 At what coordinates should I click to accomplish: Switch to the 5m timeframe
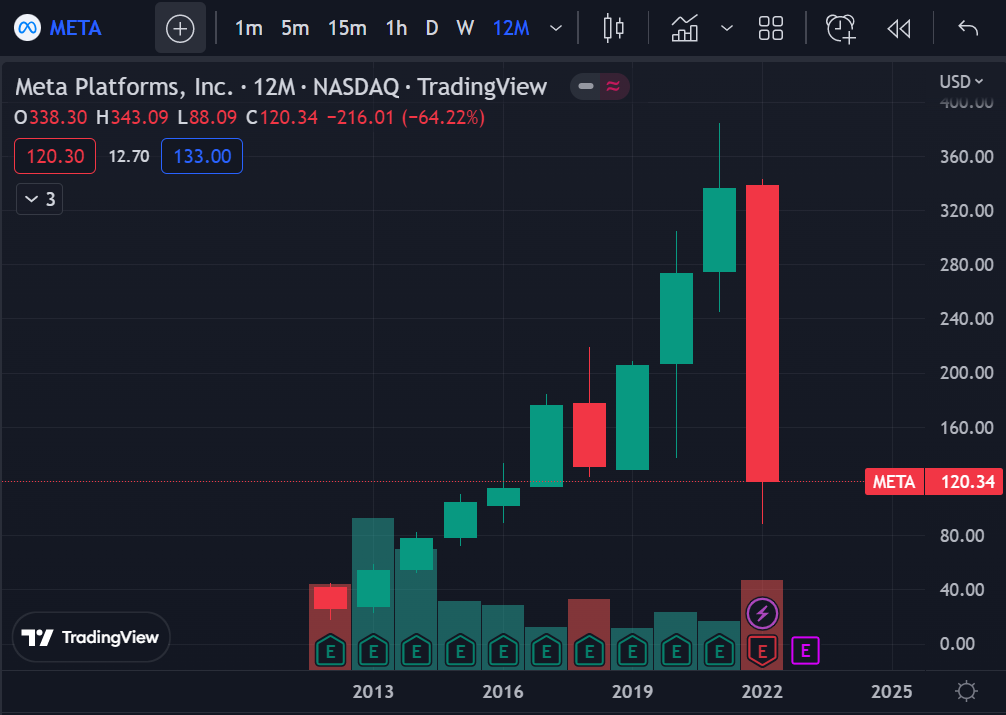[x=295, y=29]
